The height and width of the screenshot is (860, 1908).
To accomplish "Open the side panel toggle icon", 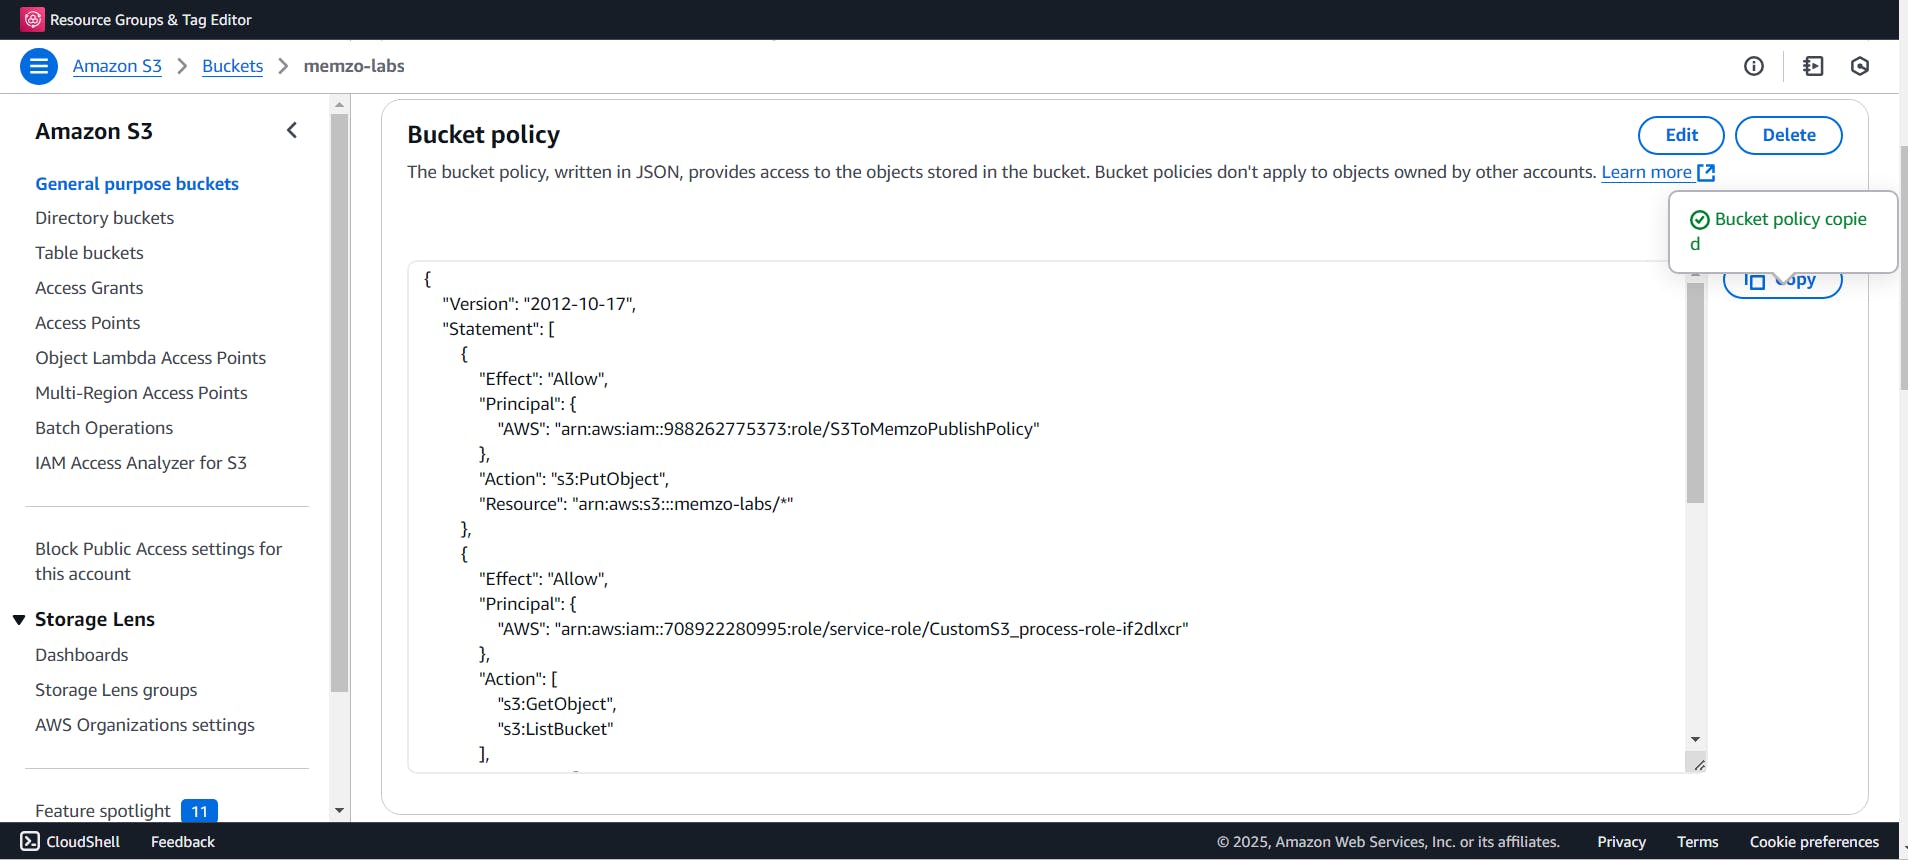I will pos(1813,66).
